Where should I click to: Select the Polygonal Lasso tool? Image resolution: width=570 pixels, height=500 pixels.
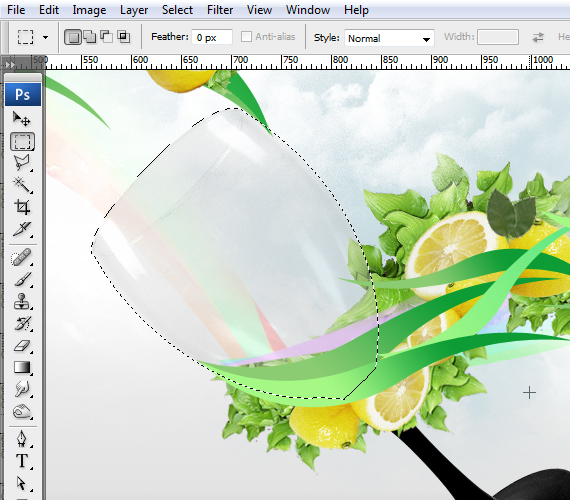tap(22, 163)
